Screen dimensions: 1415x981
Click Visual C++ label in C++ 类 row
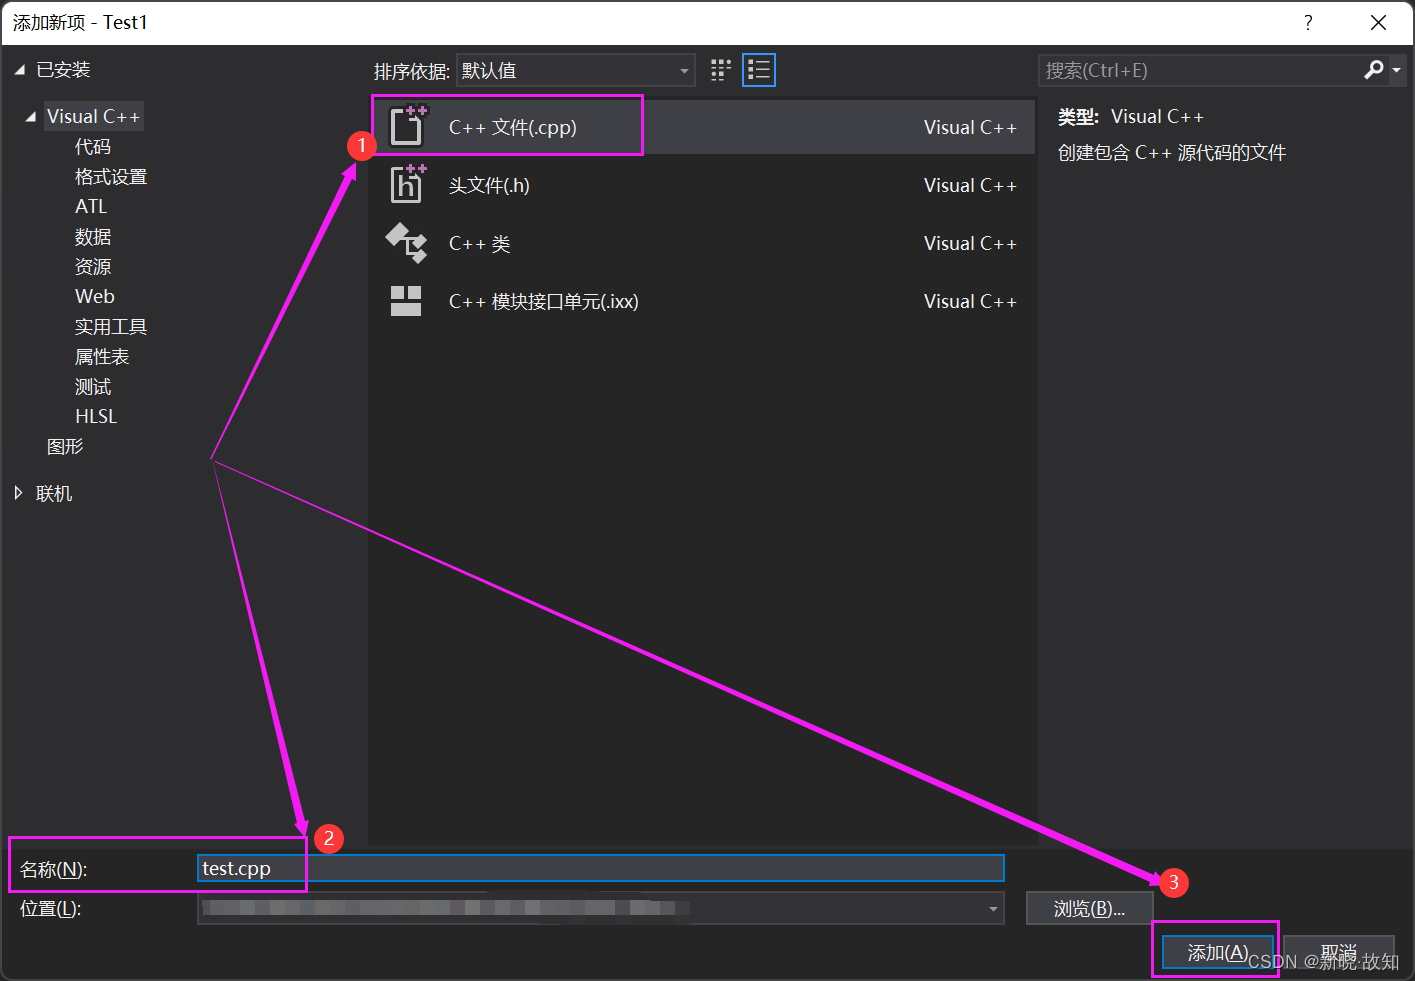click(x=970, y=243)
